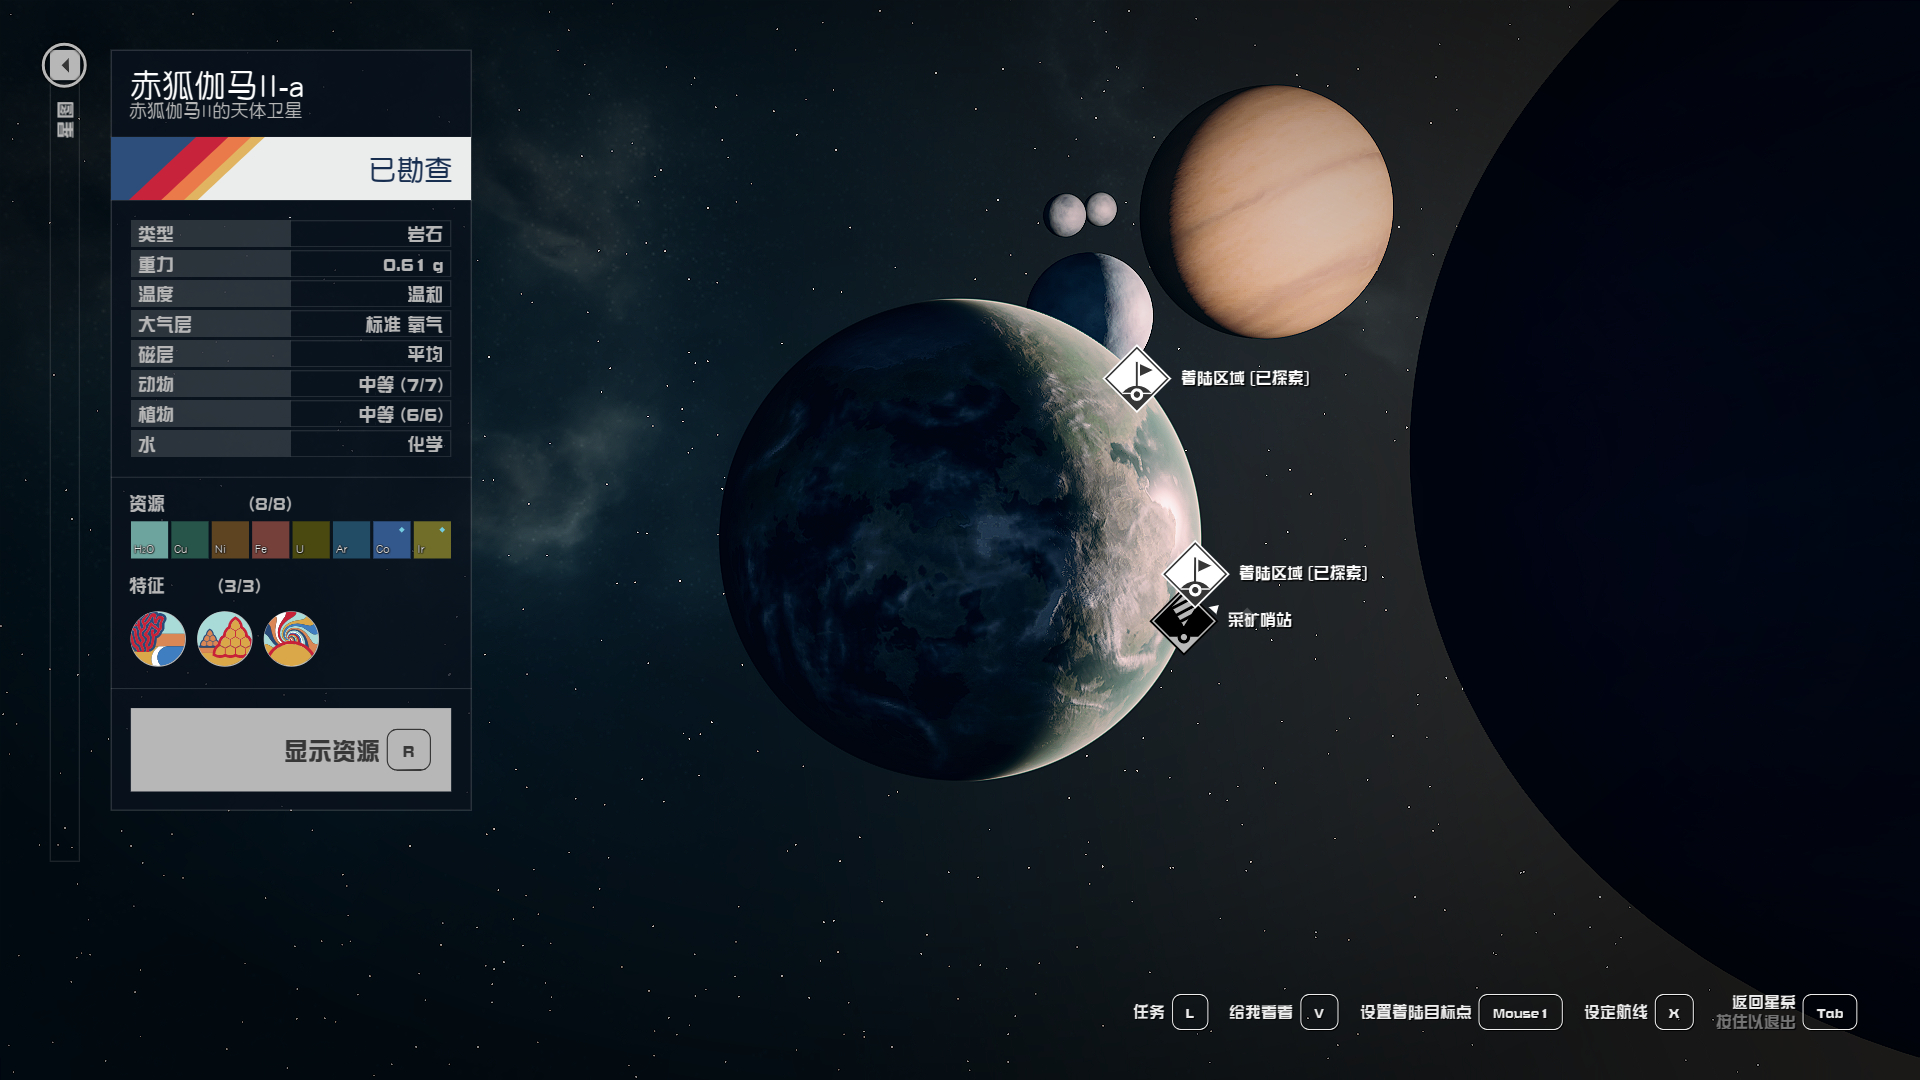Select the Cu copper resource tile
Screen dimensions: 1920x1080
pyautogui.click(x=190, y=540)
